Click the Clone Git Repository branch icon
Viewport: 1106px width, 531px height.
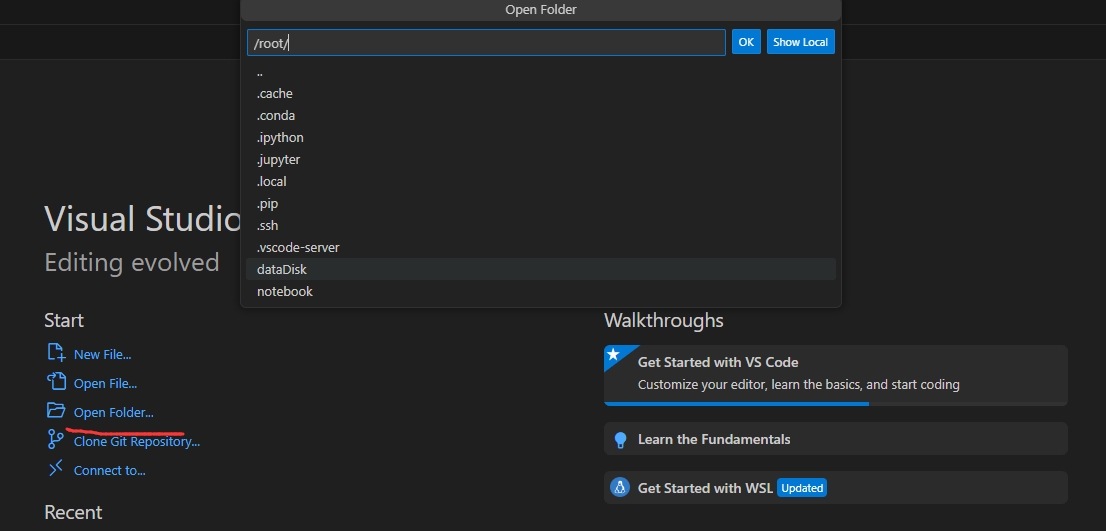point(56,440)
